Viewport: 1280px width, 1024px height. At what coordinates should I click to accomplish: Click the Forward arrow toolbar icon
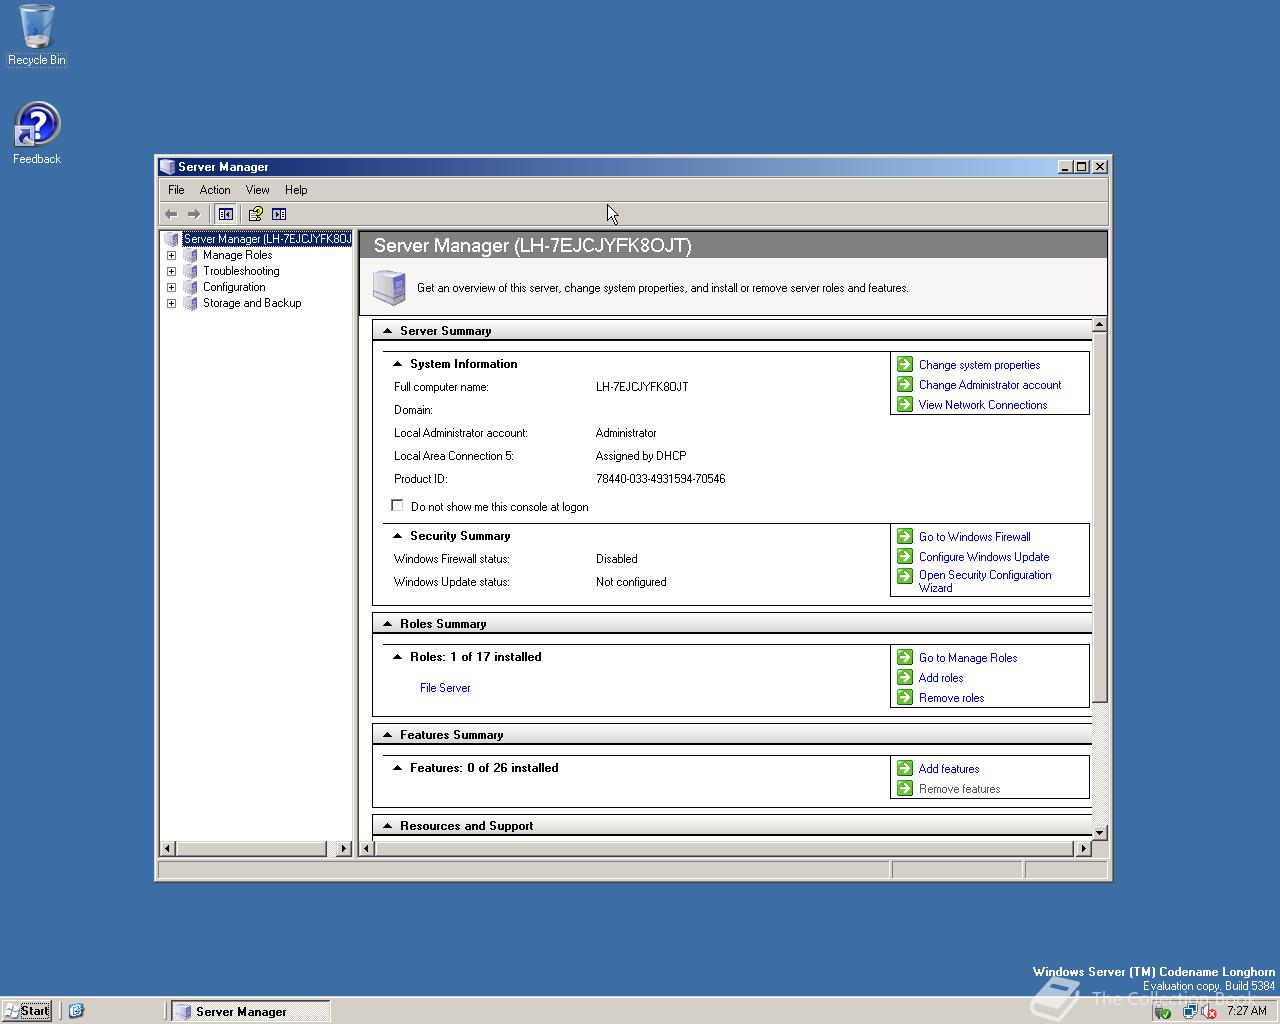pyautogui.click(x=194, y=214)
